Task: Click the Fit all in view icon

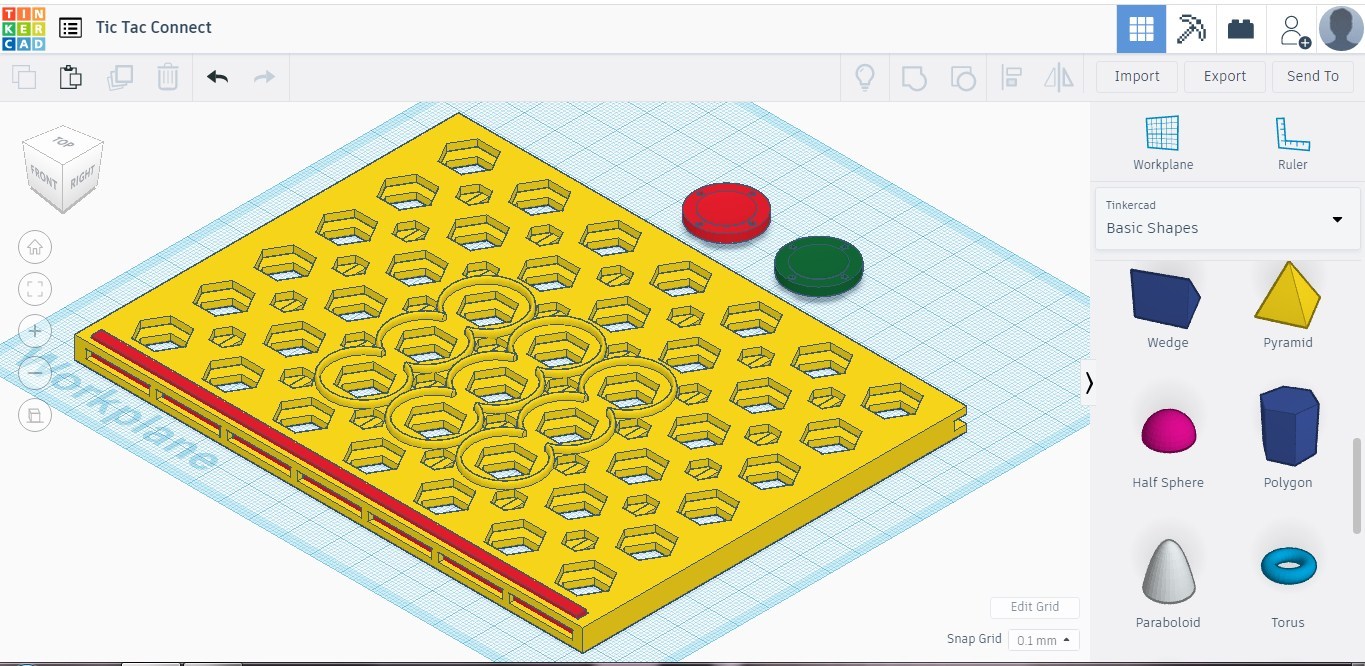Action: click(35, 290)
